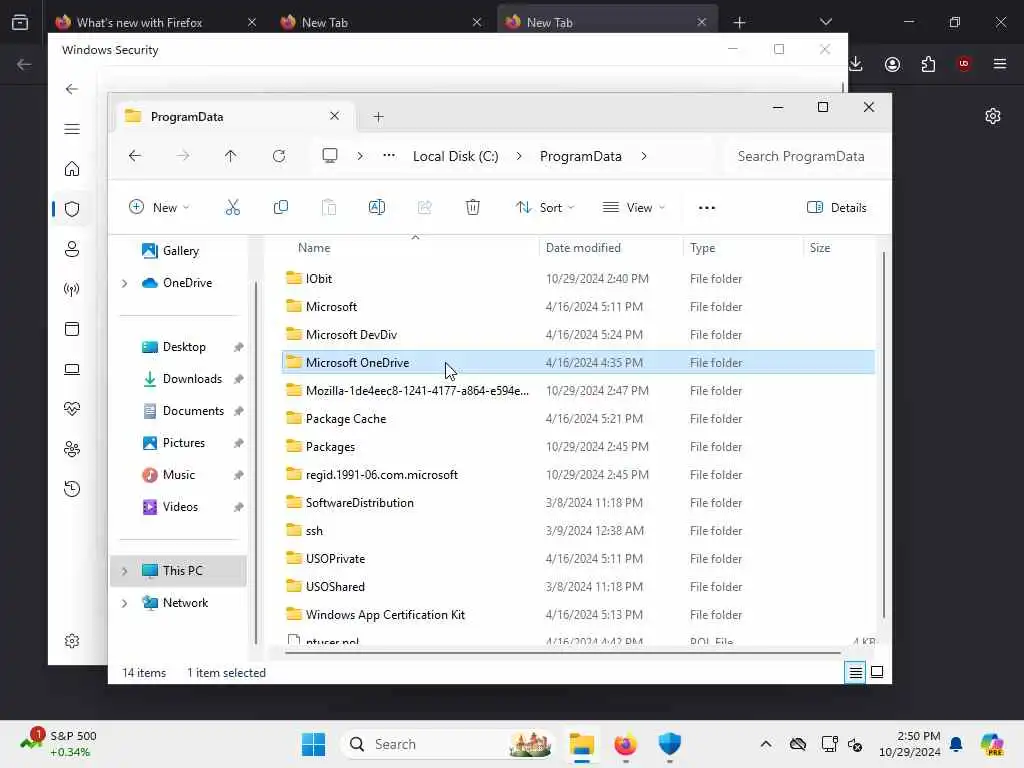Open Firefox extensions puzzle icon
Viewport: 1024px width, 768px height.
[x=928, y=64]
